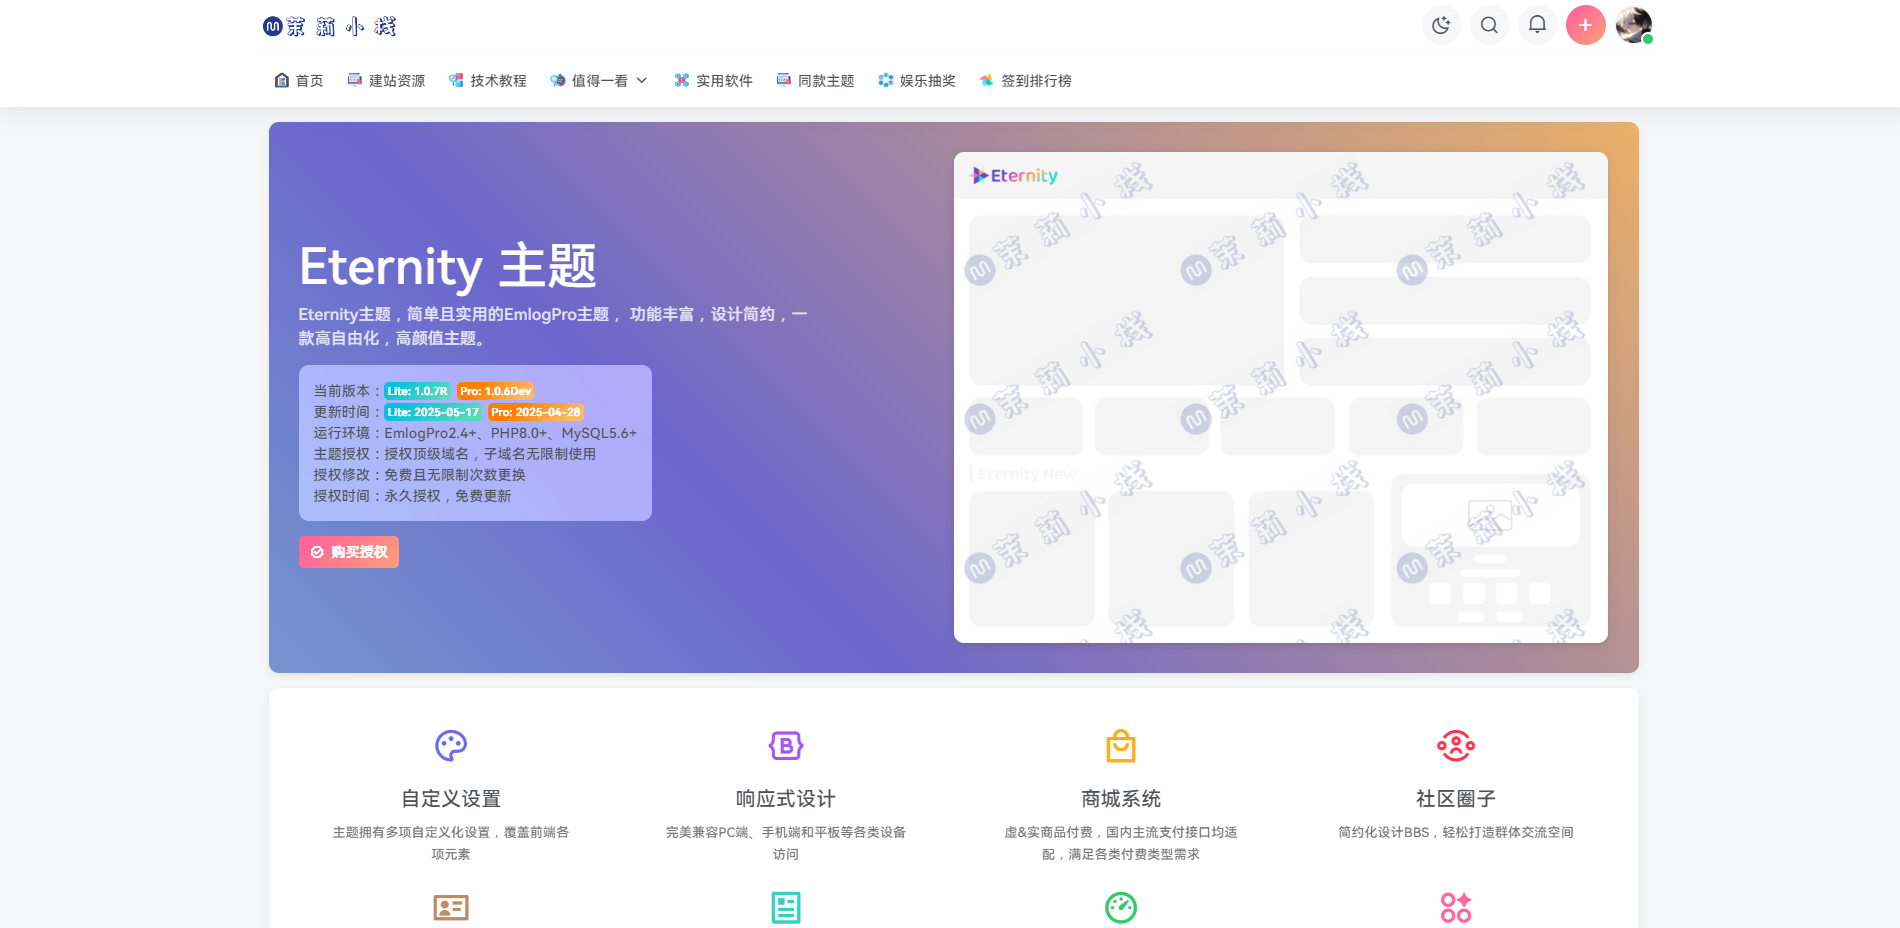Click the 购买授权 button

pos(349,552)
